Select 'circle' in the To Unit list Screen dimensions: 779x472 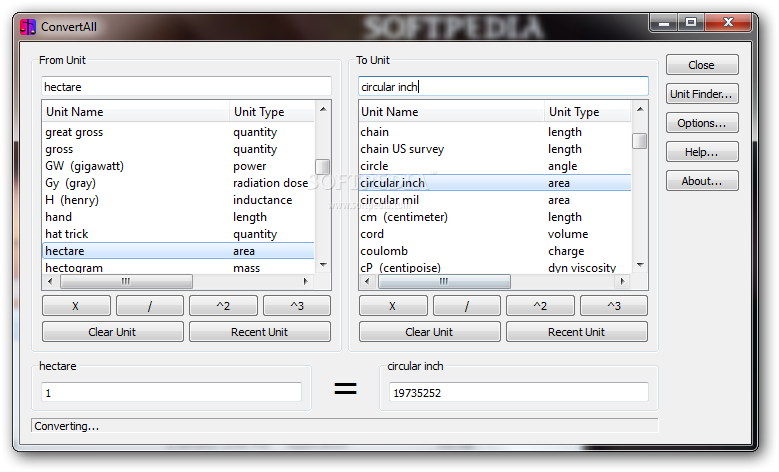click(x=495, y=166)
